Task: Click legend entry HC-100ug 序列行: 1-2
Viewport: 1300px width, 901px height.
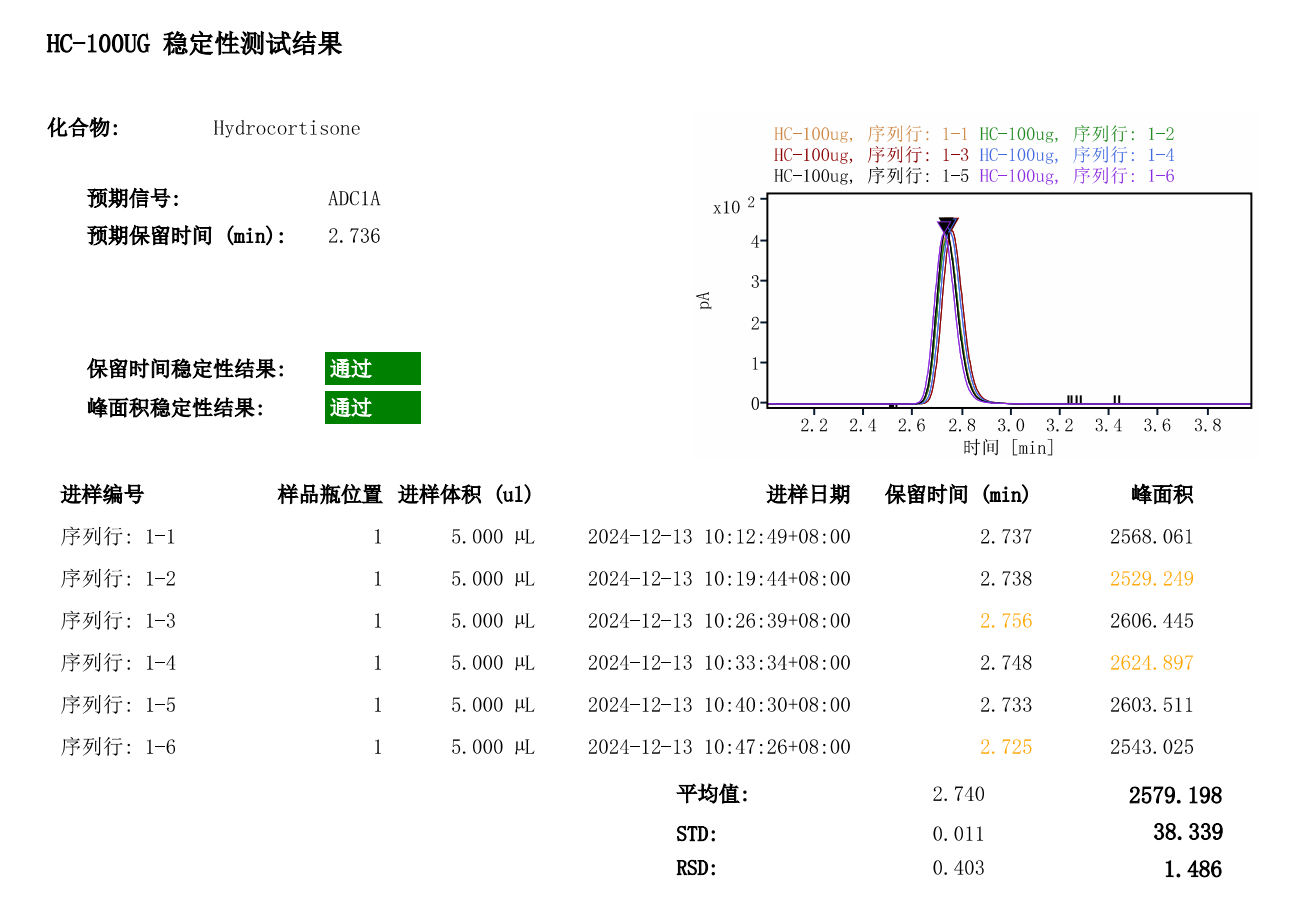Action: point(1077,134)
